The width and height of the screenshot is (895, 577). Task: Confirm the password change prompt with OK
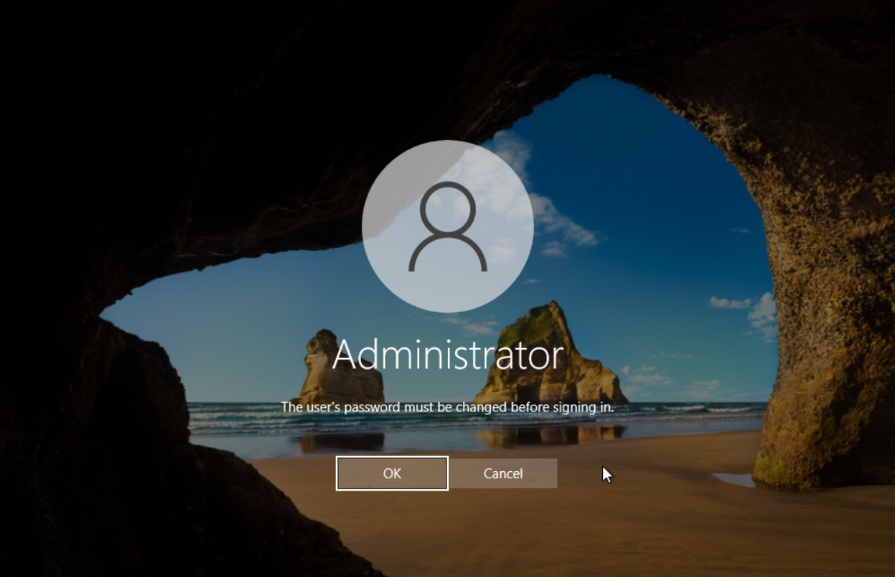392,473
